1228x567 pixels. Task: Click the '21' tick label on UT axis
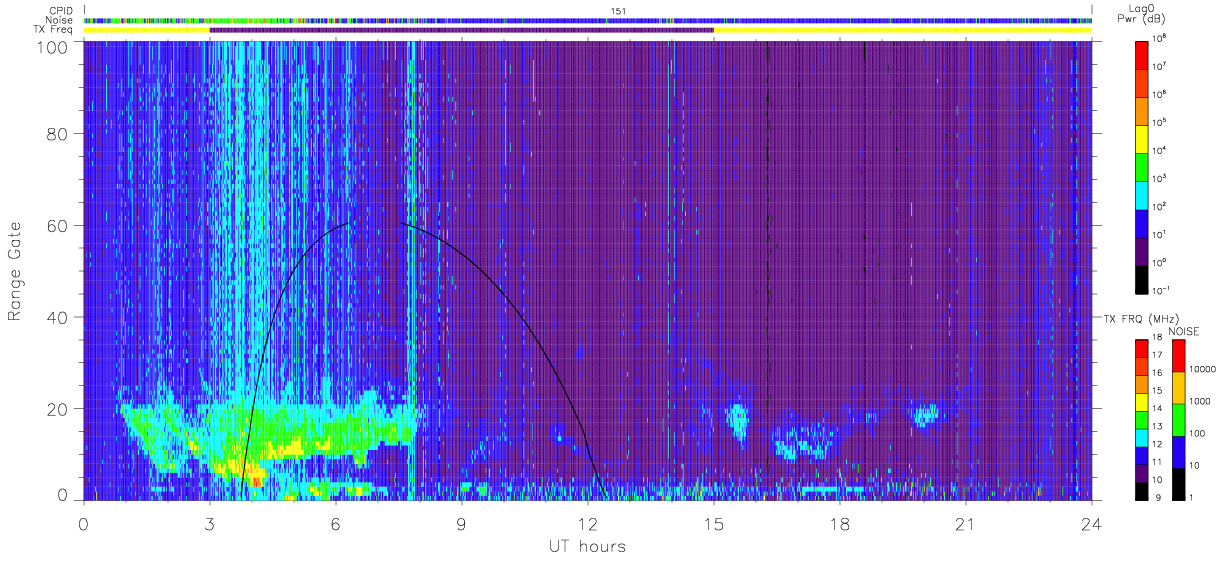point(966,523)
